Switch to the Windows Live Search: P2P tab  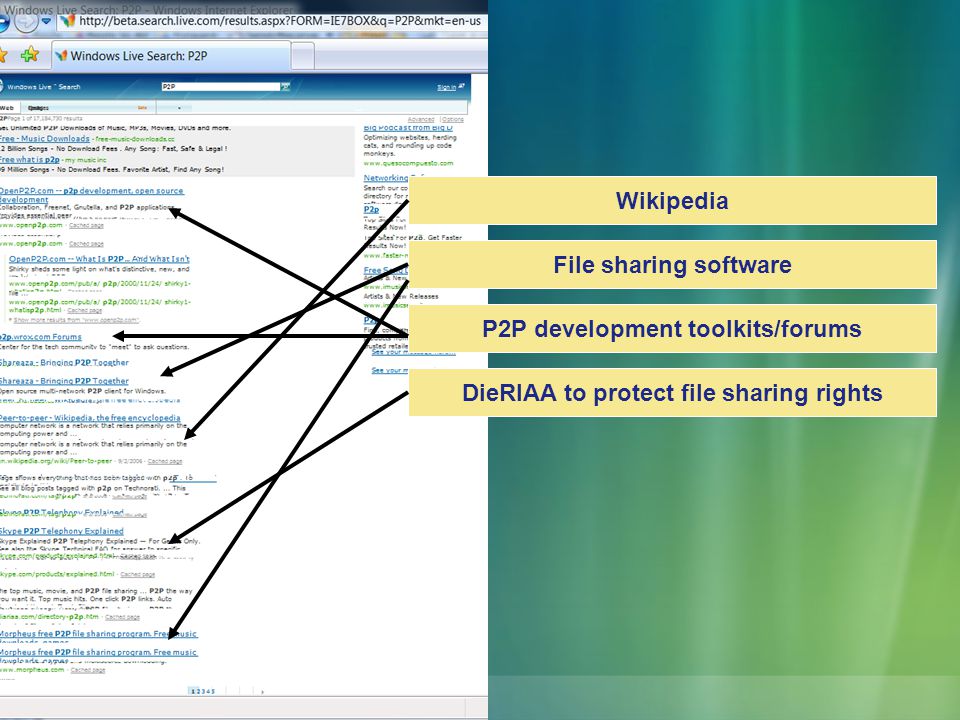coord(171,56)
